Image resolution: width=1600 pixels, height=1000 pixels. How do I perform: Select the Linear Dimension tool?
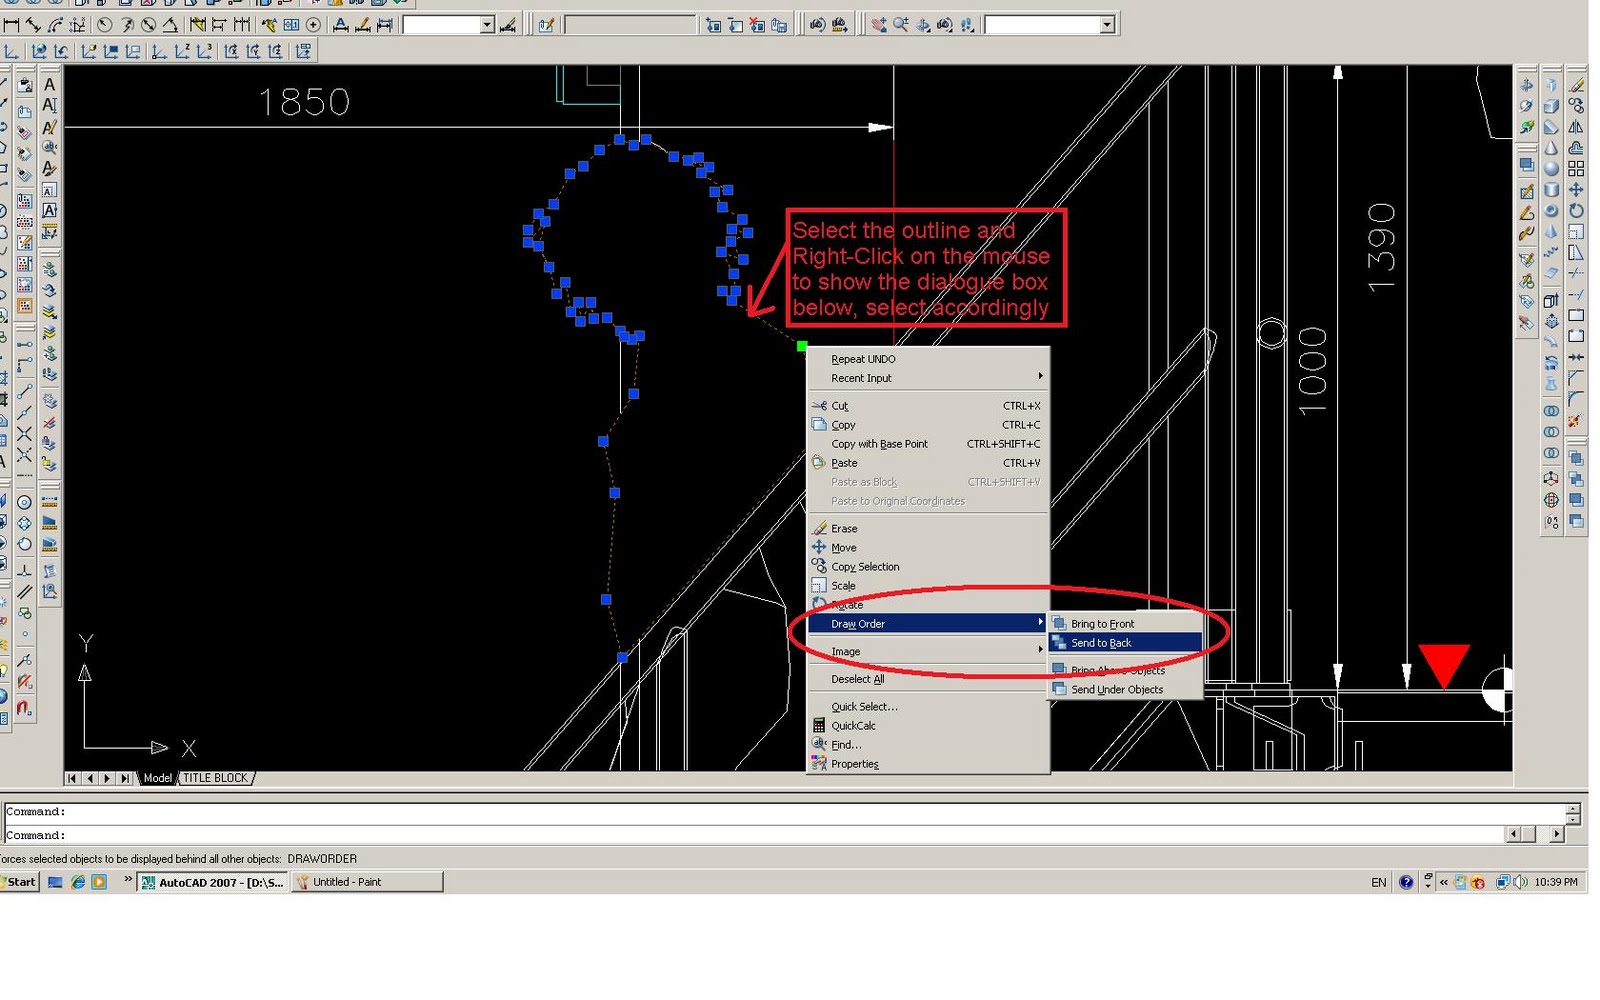coord(10,24)
